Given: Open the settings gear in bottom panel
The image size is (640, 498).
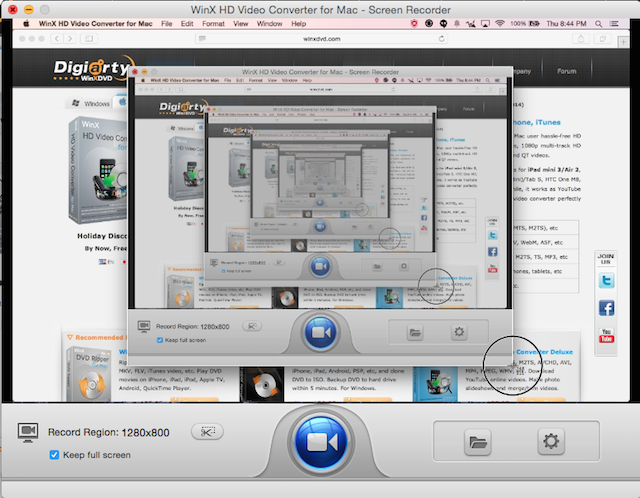Looking at the screenshot, I should 551,441.
